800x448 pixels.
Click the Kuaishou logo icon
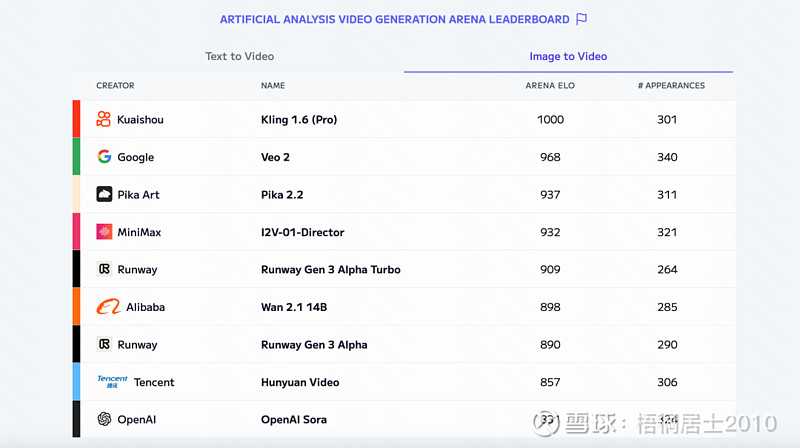tap(104, 119)
